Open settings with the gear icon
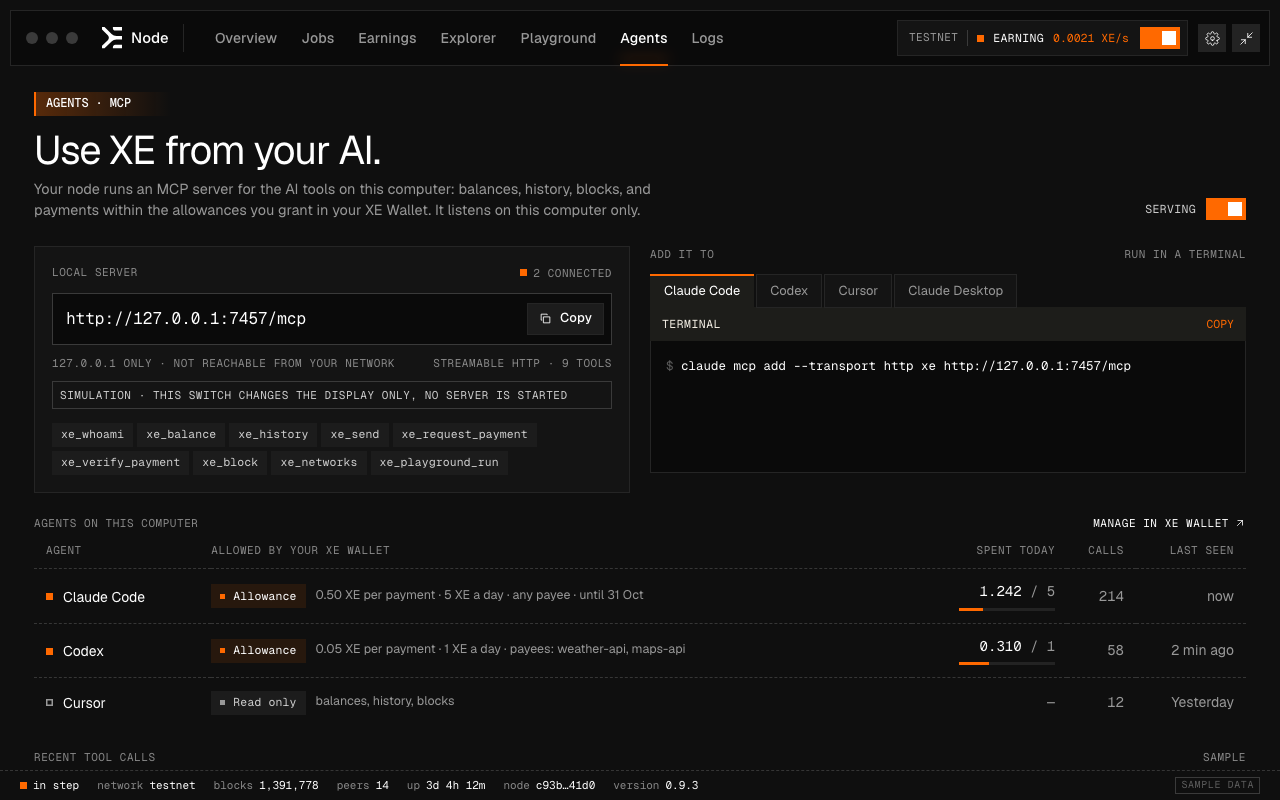This screenshot has width=1280, height=800. click(x=1212, y=38)
